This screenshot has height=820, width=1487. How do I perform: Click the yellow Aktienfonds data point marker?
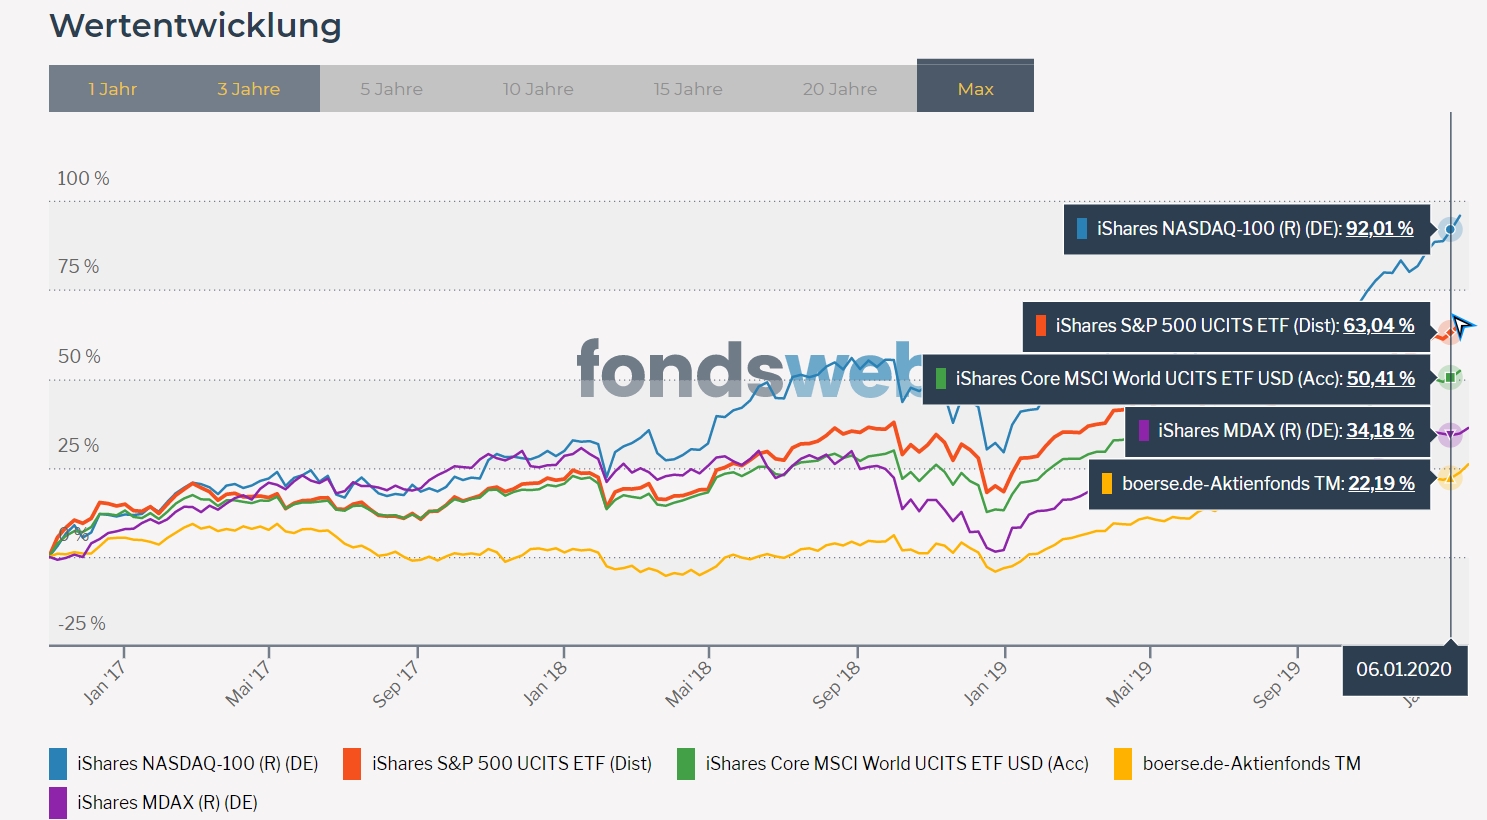(x=1450, y=477)
